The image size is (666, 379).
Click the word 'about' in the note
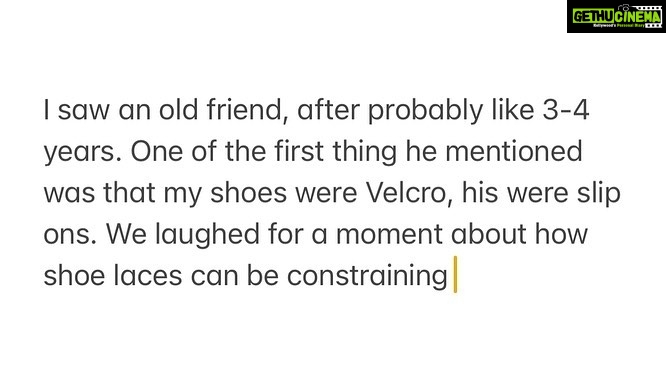488,234
